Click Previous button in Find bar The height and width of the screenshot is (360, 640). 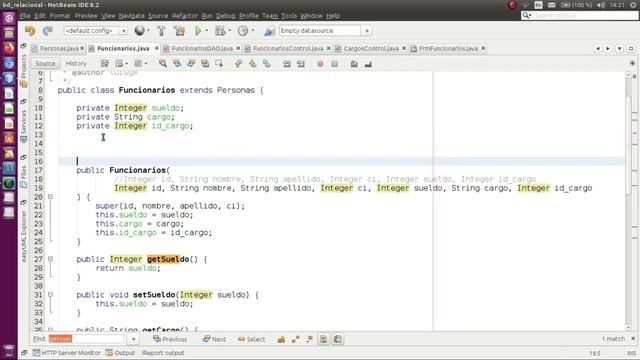pos(170,339)
